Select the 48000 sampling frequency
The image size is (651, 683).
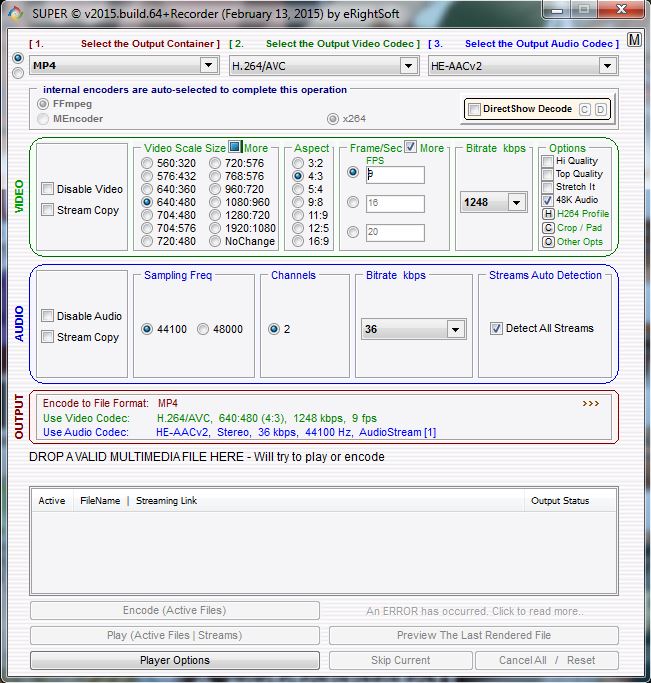(203, 329)
